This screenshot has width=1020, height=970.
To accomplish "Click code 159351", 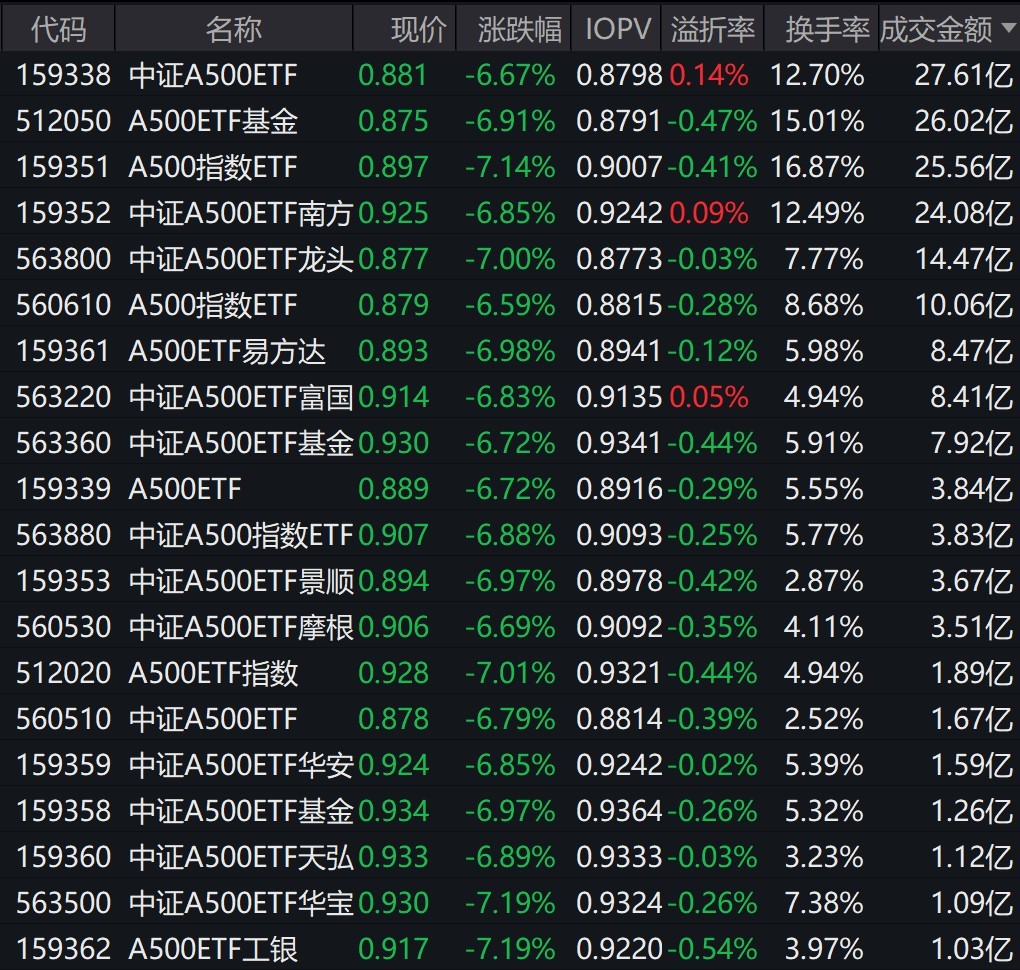I will [x=63, y=167].
